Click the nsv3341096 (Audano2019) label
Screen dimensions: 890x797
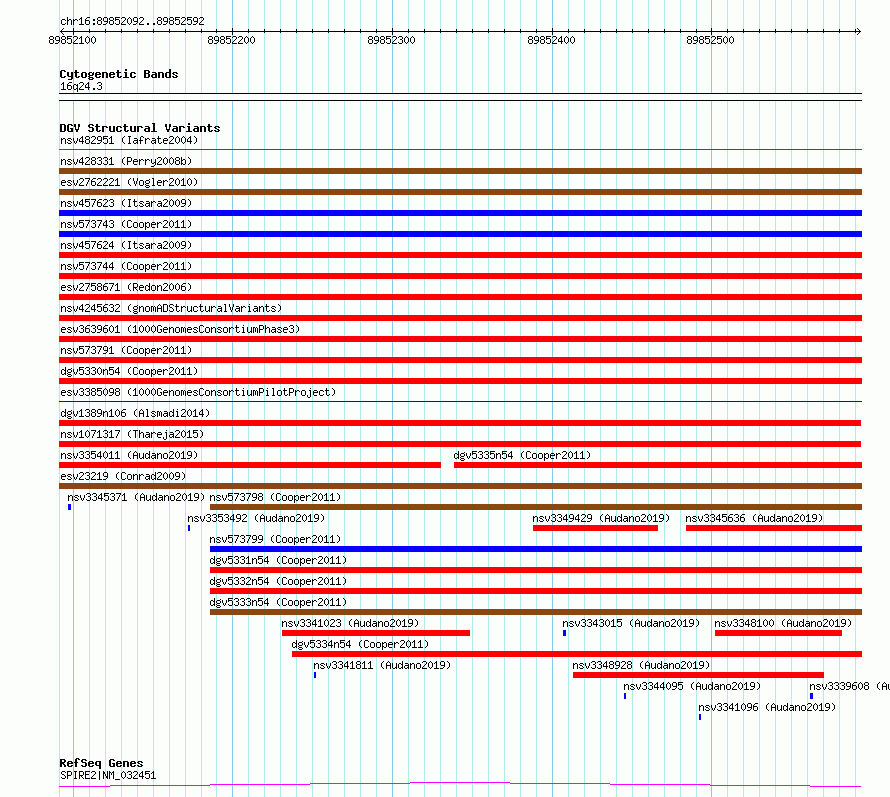[x=767, y=707]
